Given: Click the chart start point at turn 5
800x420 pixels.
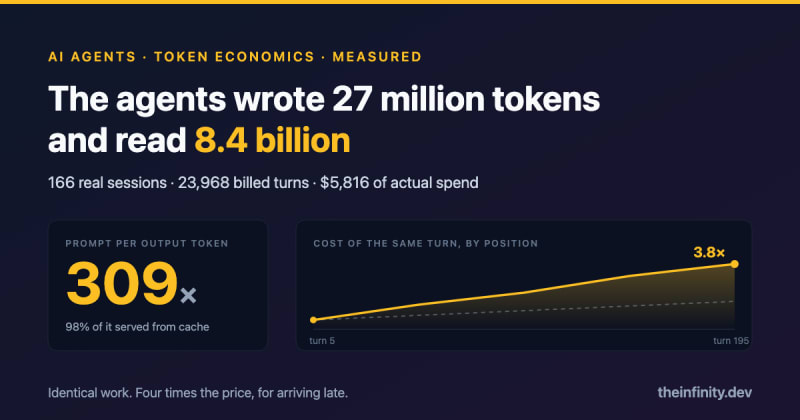Looking at the screenshot, I should click(313, 320).
